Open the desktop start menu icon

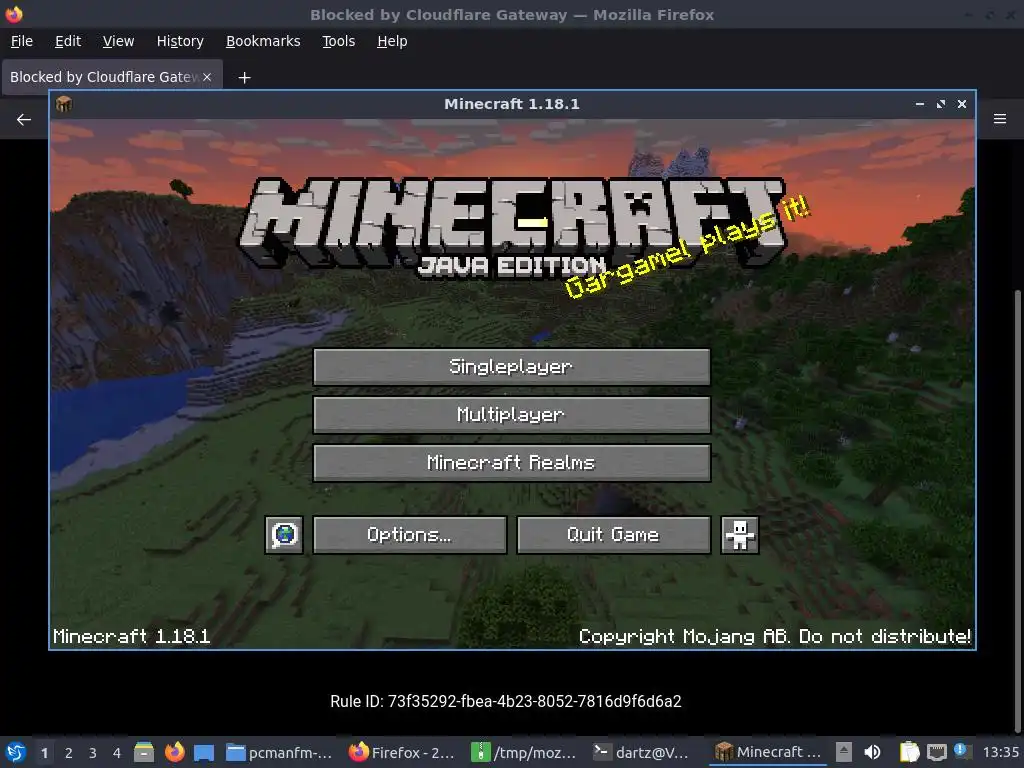[16, 752]
